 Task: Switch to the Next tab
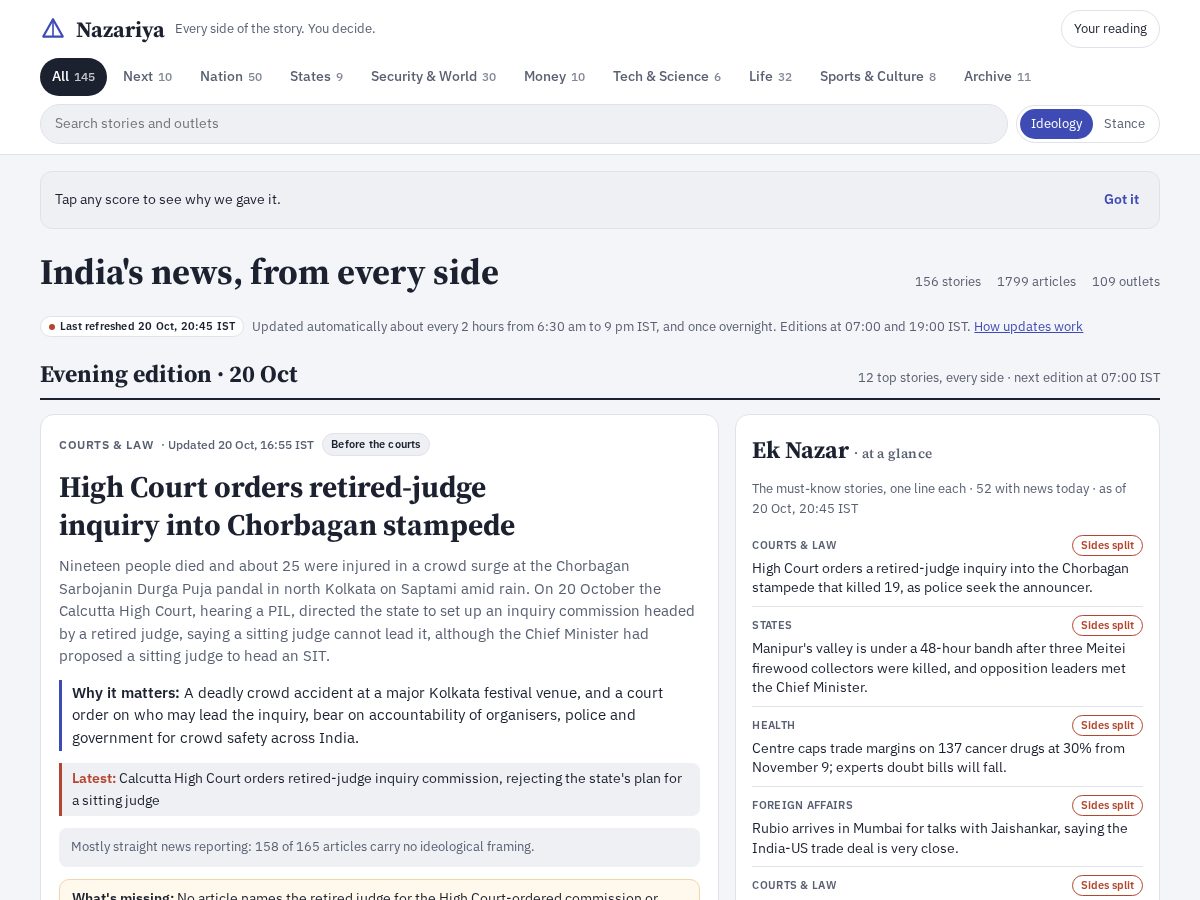(x=147, y=77)
